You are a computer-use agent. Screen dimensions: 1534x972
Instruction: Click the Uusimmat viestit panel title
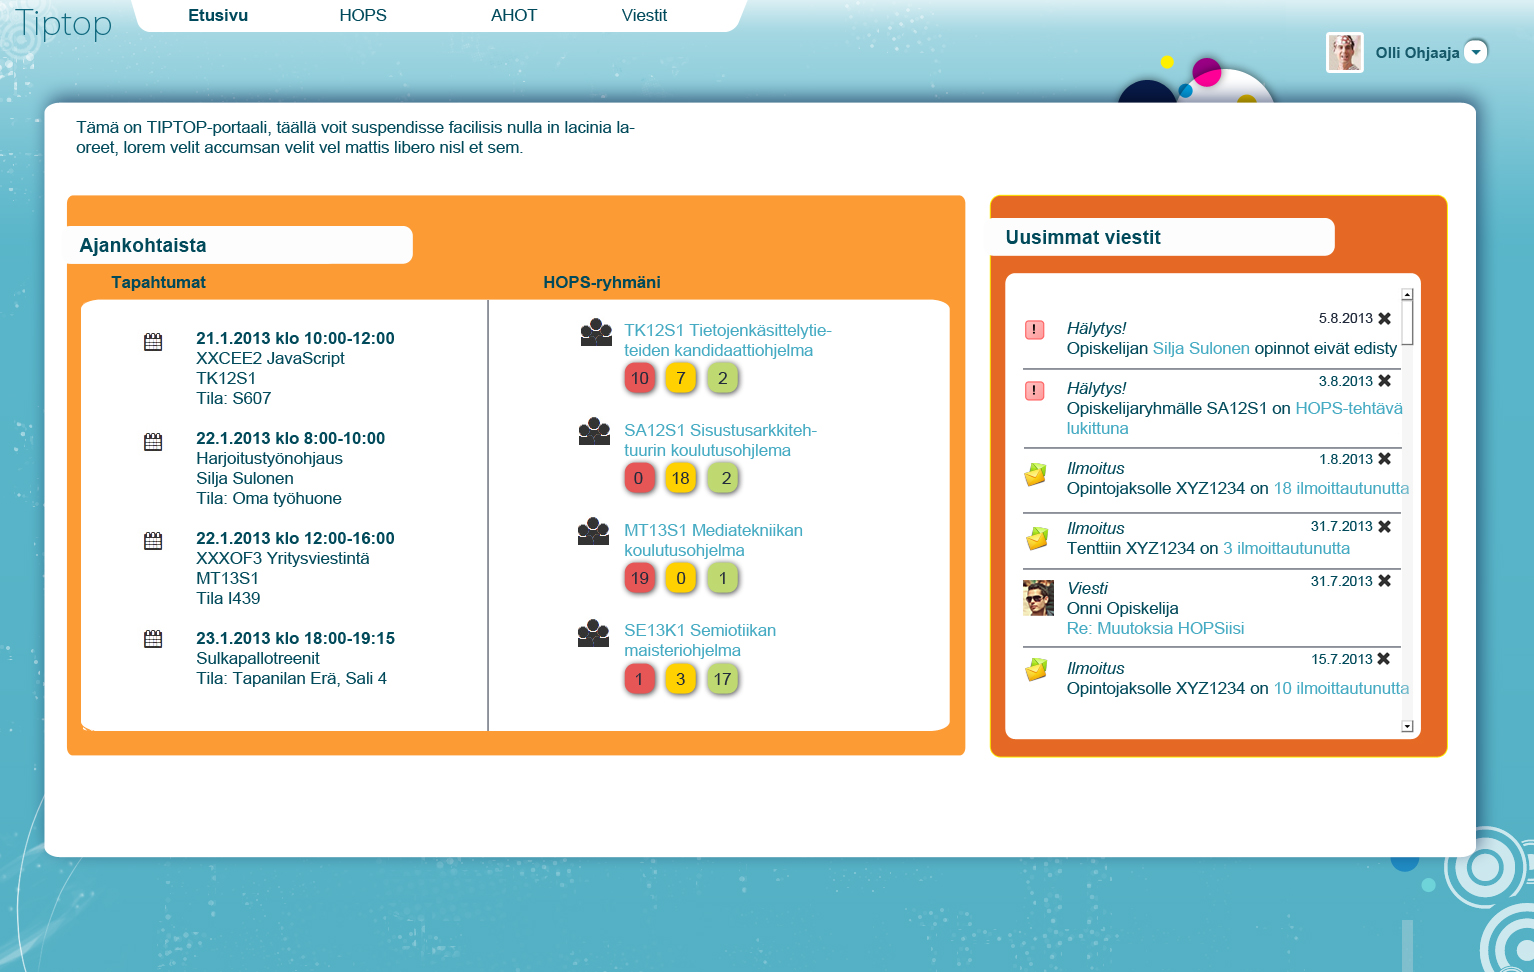tap(1083, 237)
